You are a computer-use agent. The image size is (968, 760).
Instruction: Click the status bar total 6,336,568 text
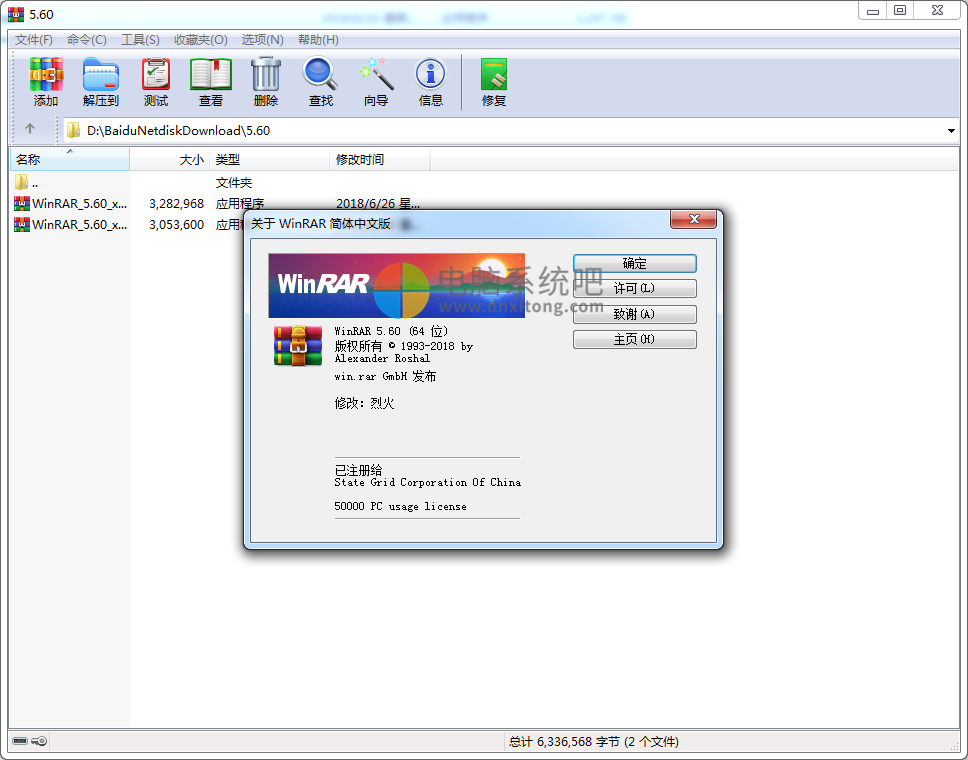pos(593,741)
